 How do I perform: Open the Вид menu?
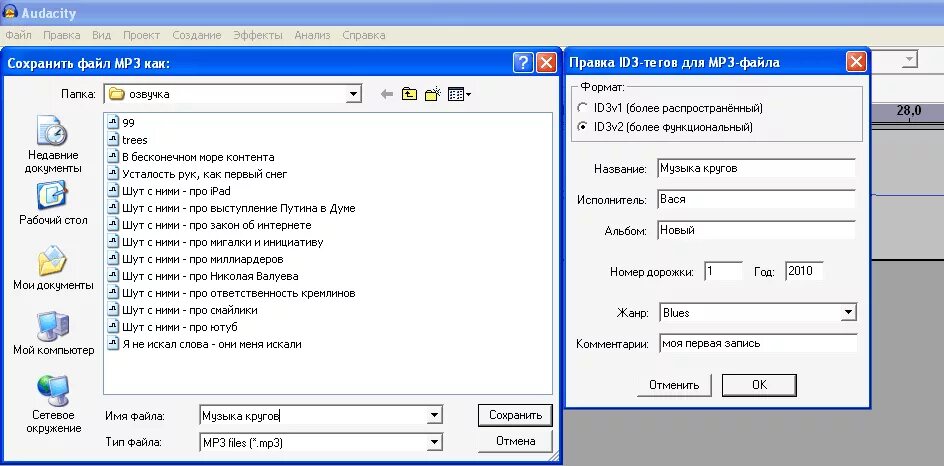tap(101, 35)
